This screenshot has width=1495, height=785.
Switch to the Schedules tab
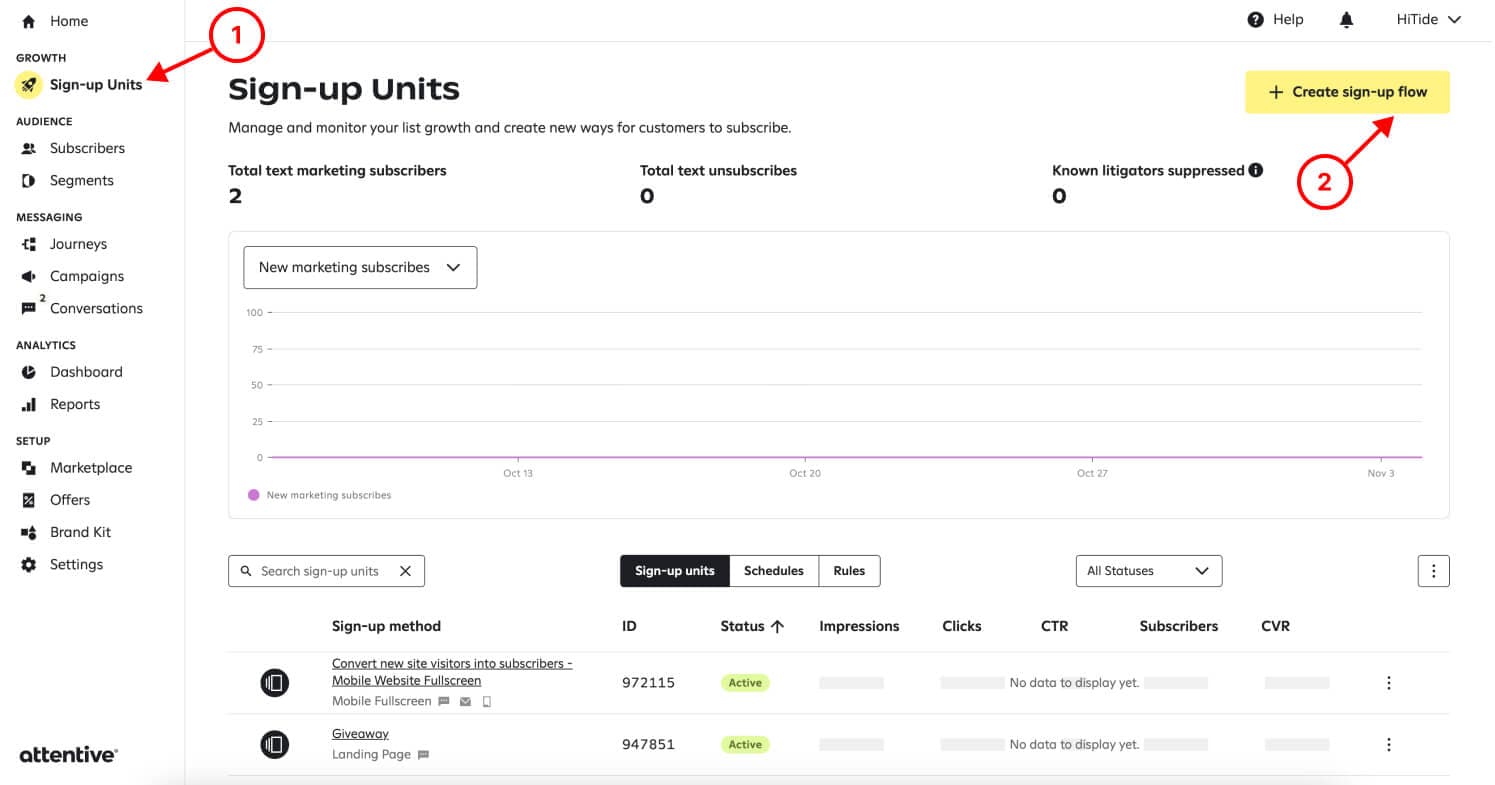773,571
